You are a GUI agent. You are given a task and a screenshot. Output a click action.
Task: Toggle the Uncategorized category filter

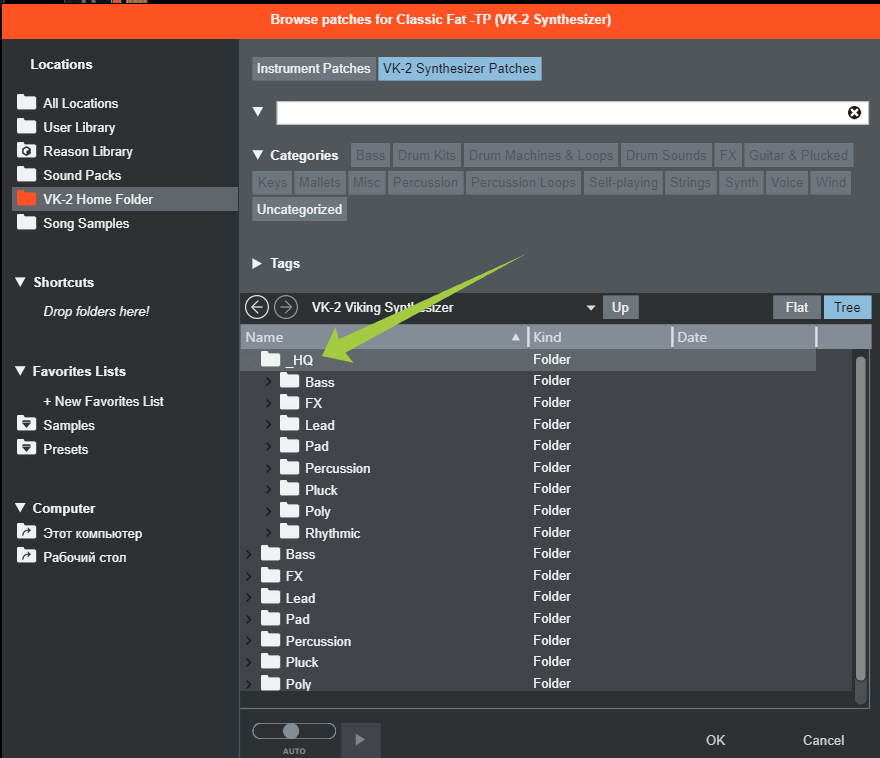(299, 209)
